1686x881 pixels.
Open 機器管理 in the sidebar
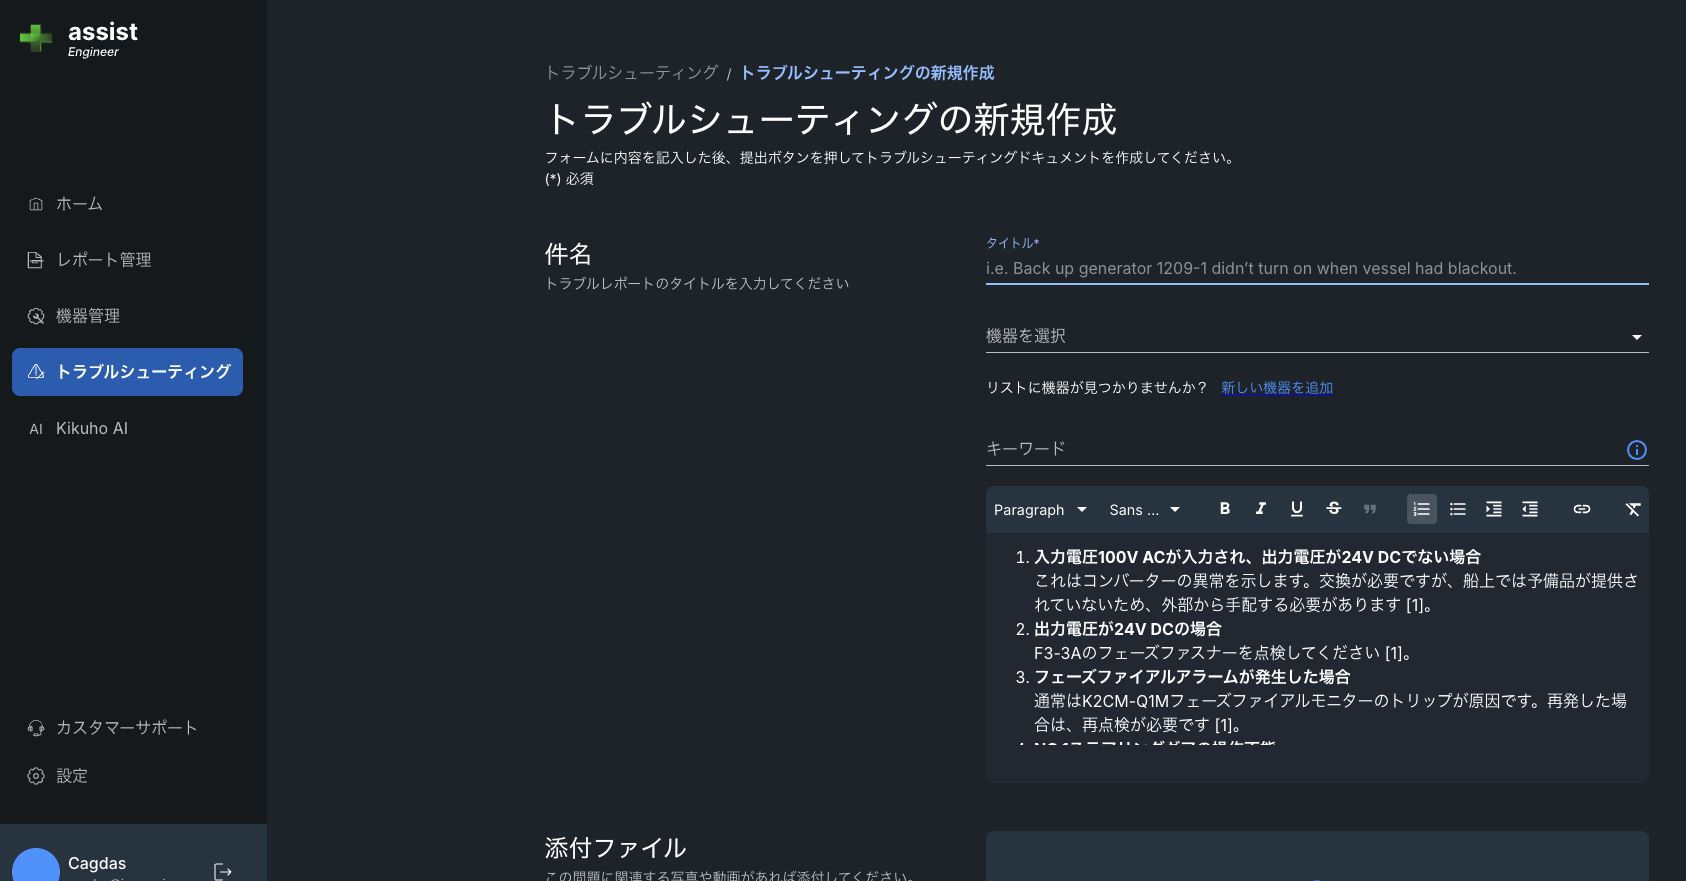(127, 316)
